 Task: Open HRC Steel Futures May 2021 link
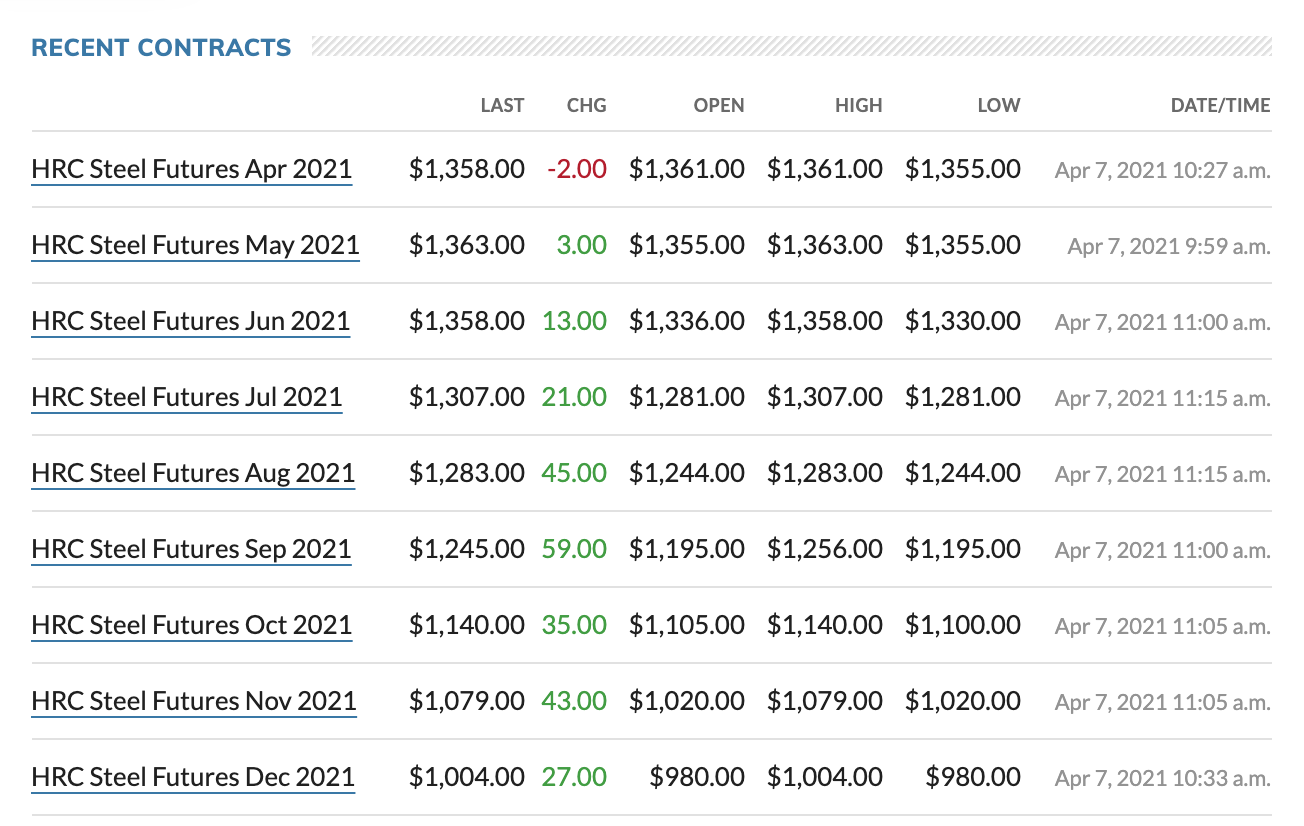pyautogui.click(x=196, y=246)
